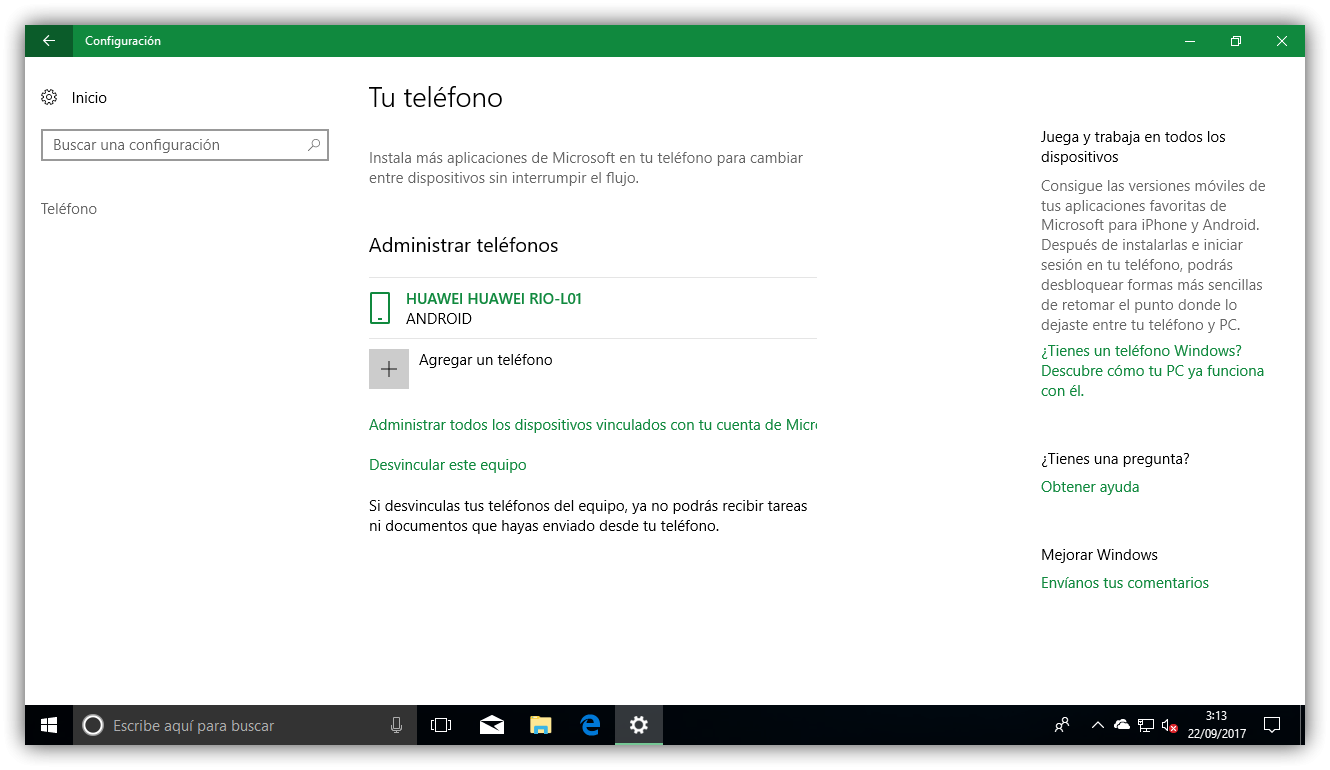Show hidden tray icons chevron

point(1098,725)
